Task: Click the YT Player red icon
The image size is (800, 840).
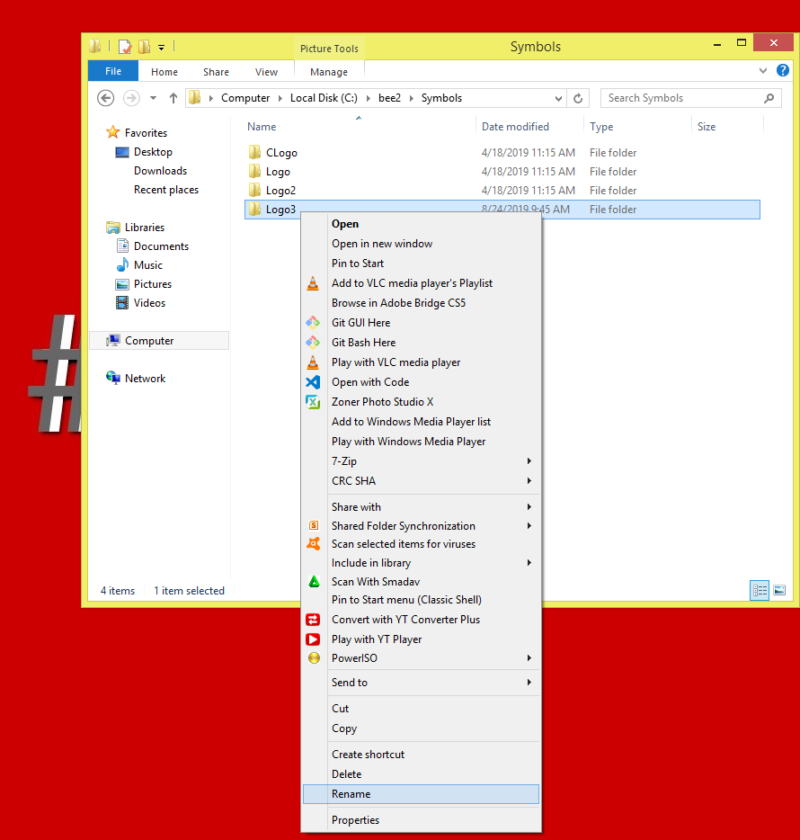Action: [x=312, y=639]
